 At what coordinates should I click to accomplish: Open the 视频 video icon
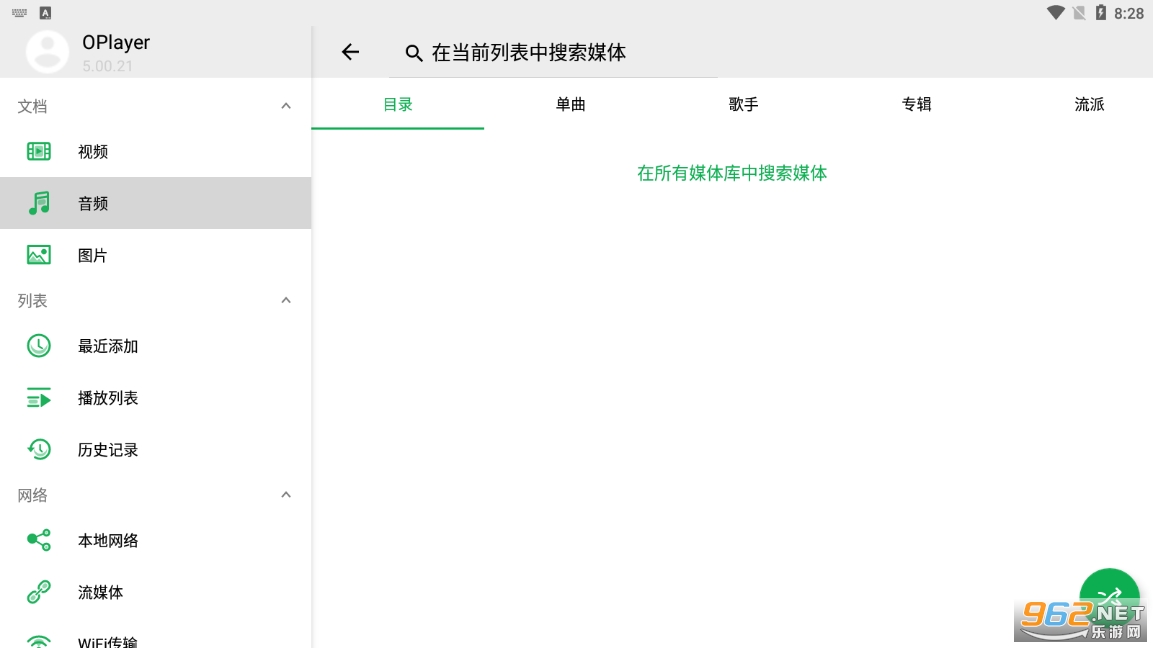click(38, 152)
